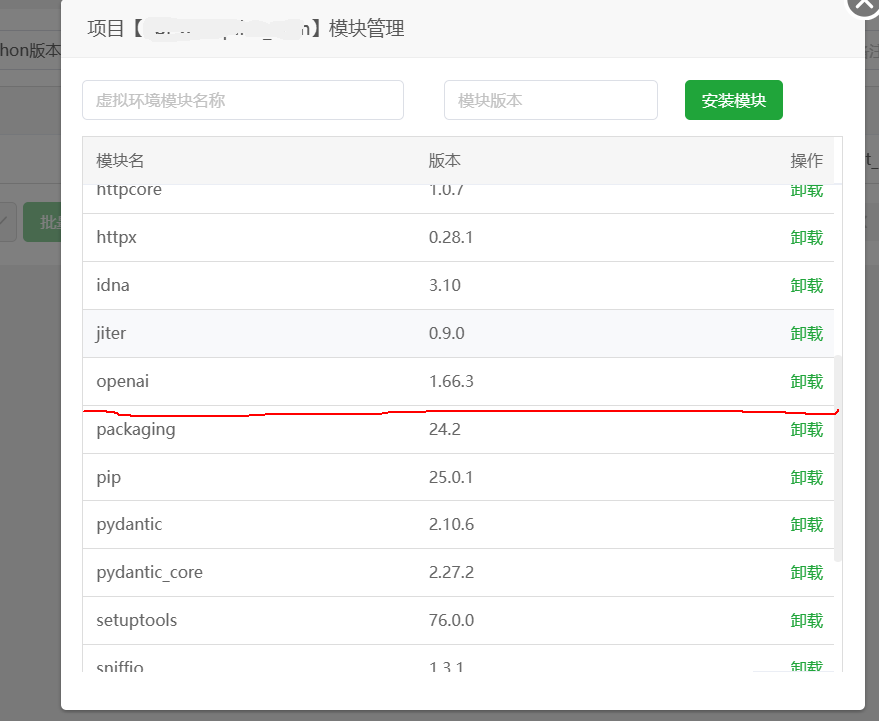Select the openai module name
This screenshot has width=879, height=721.
123,382
